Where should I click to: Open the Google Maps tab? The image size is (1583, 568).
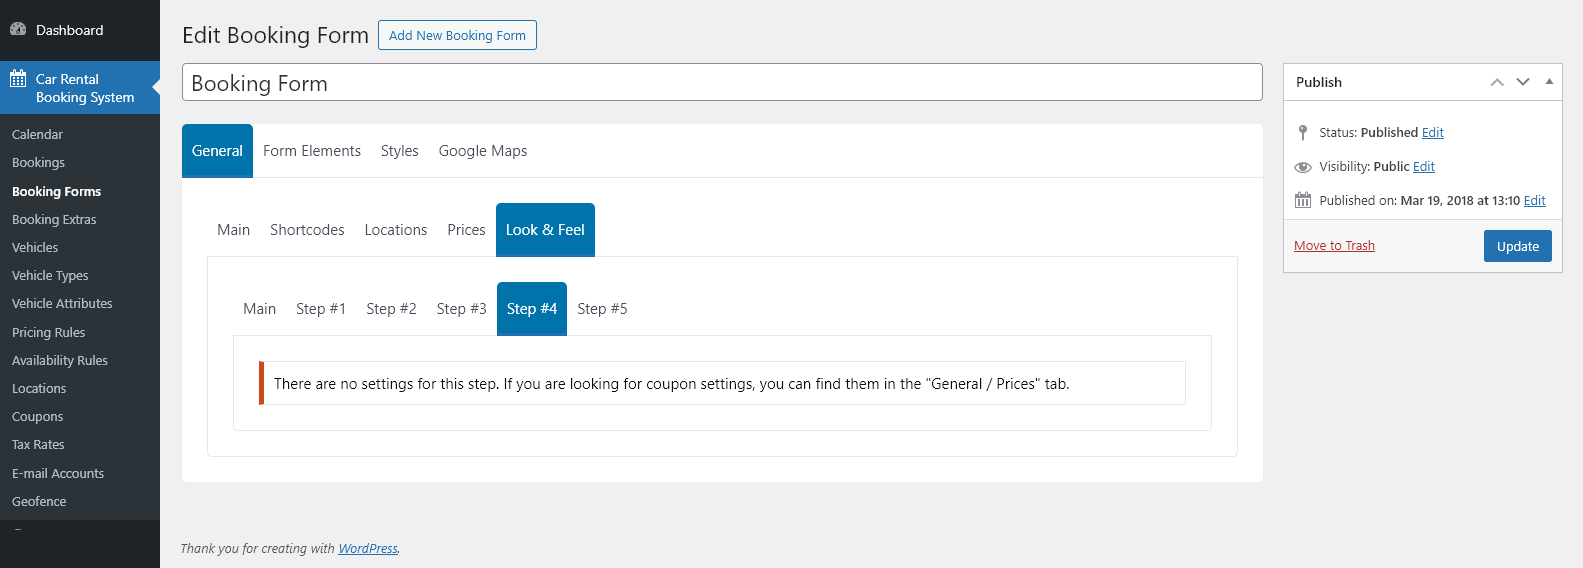pos(483,151)
